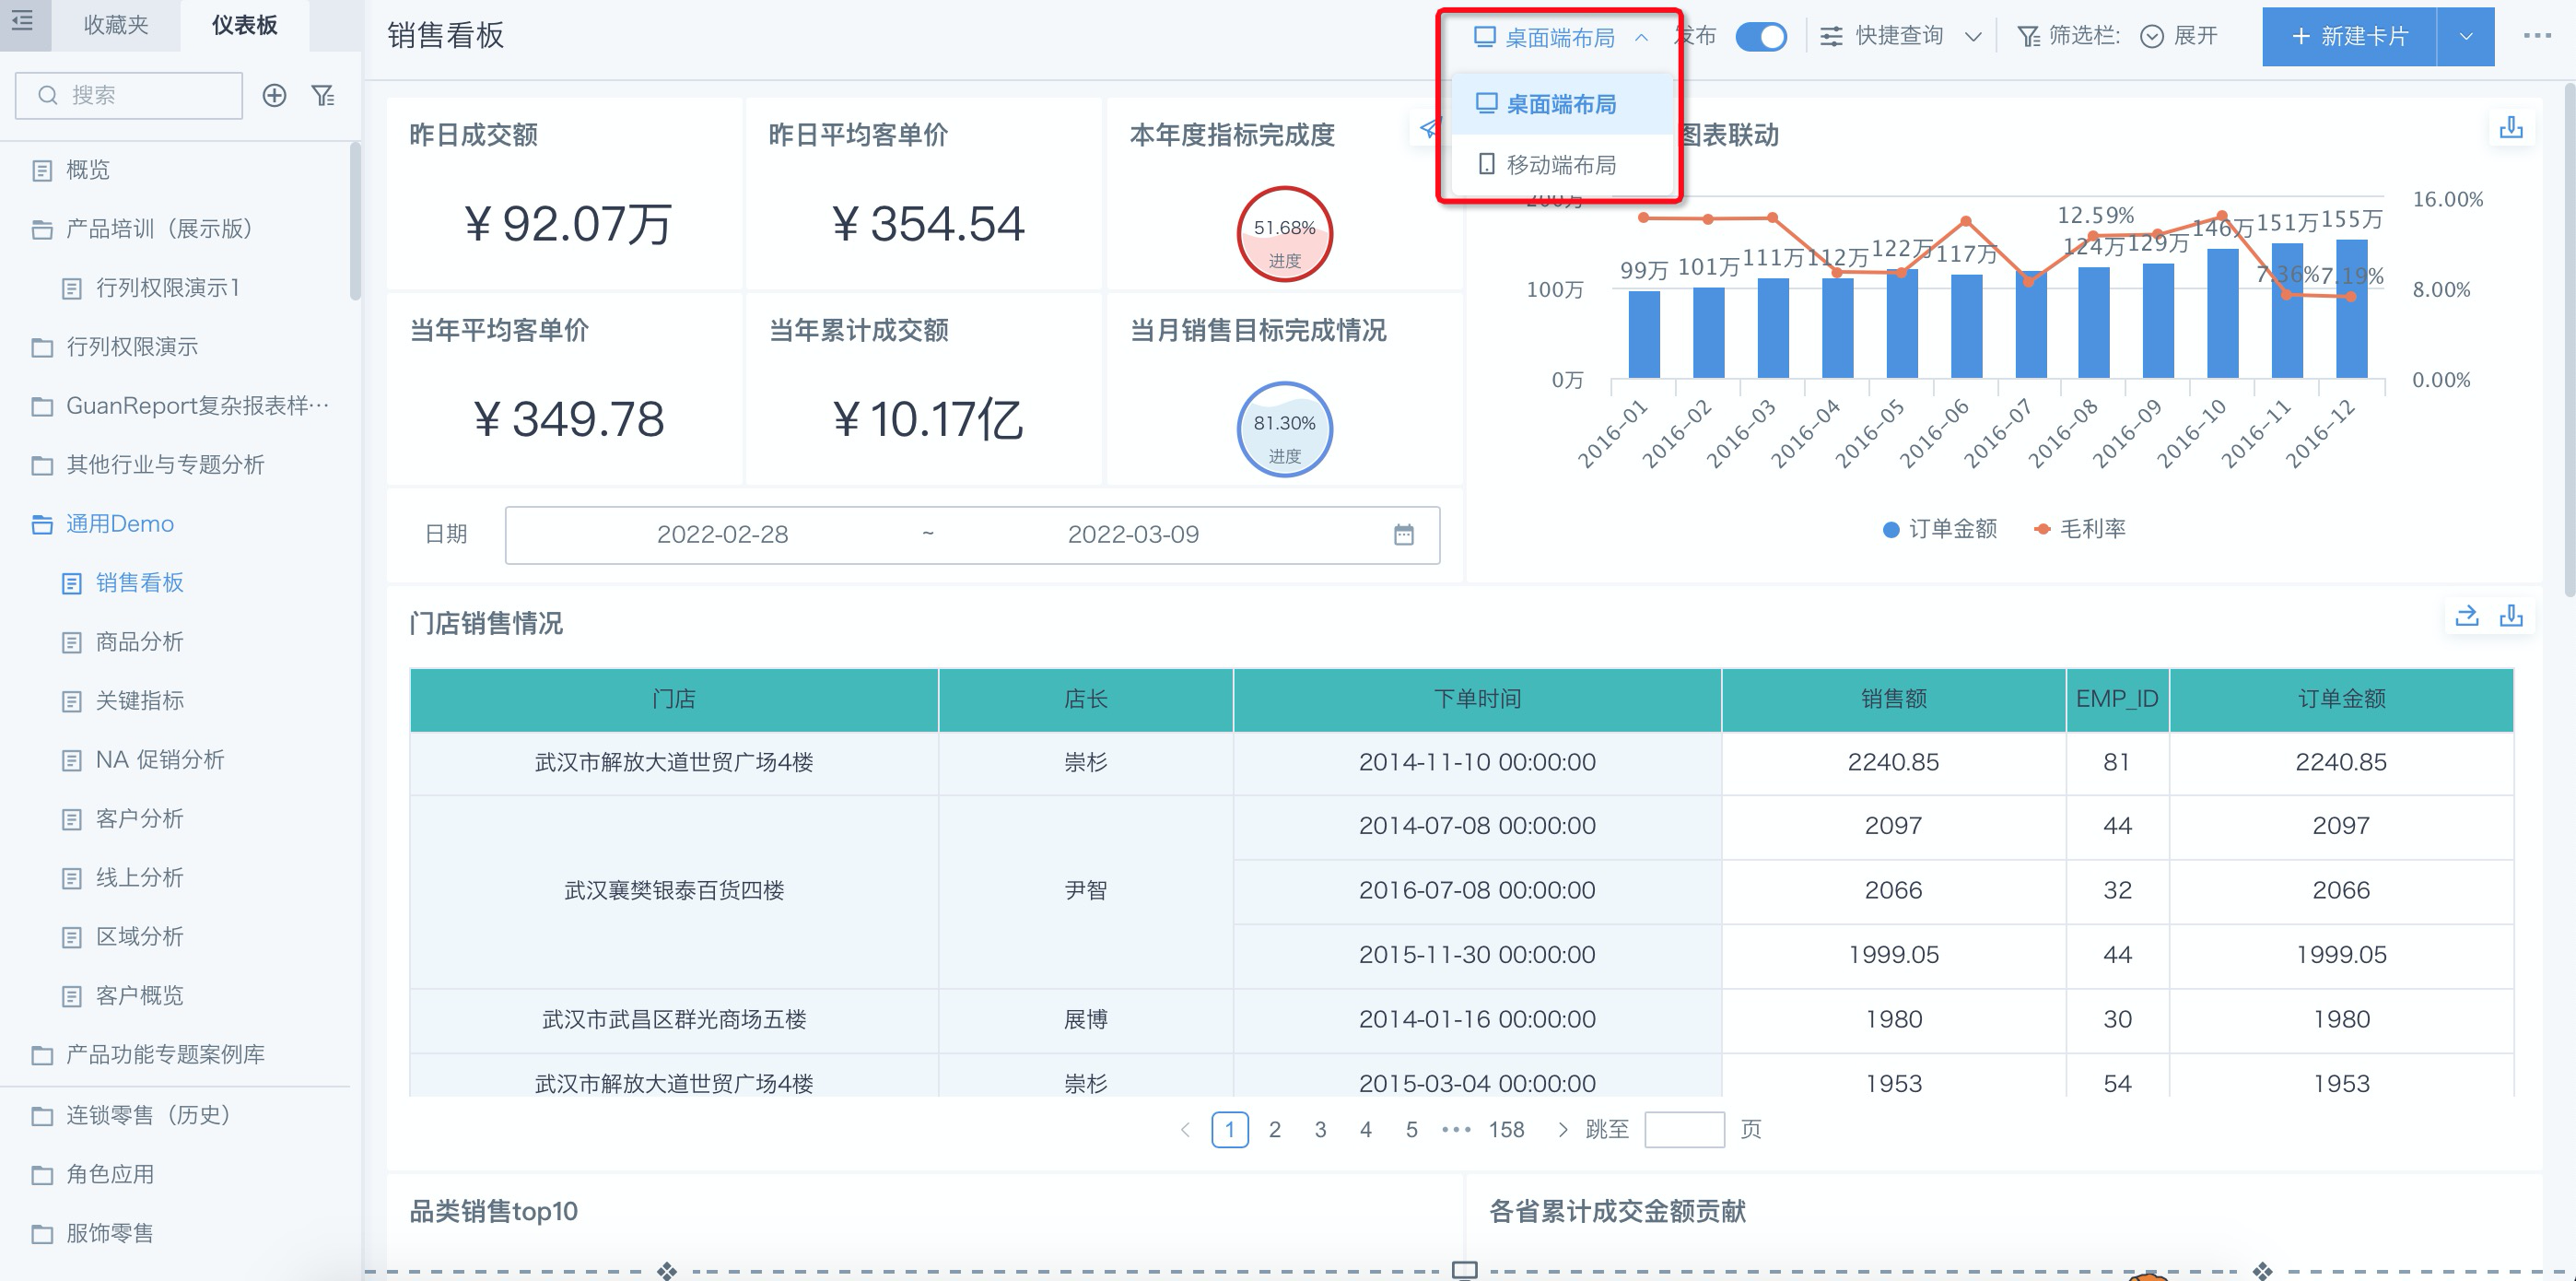The image size is (2576, 1281).
Task: Click start date 2022-02-28 field
Action: pyautogui.click(x=722, y=535)
